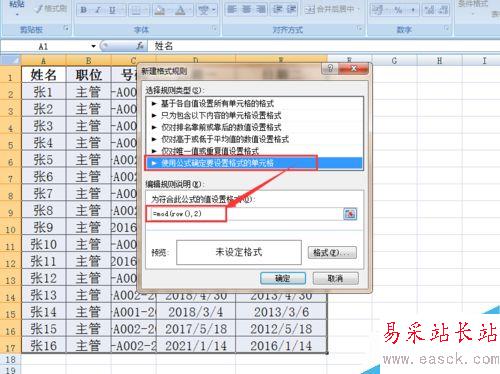This screenshot has width=500, height=374.
Task: Click cell 2017/5/18
Action: pyautogui.click(x=196, y=329)
